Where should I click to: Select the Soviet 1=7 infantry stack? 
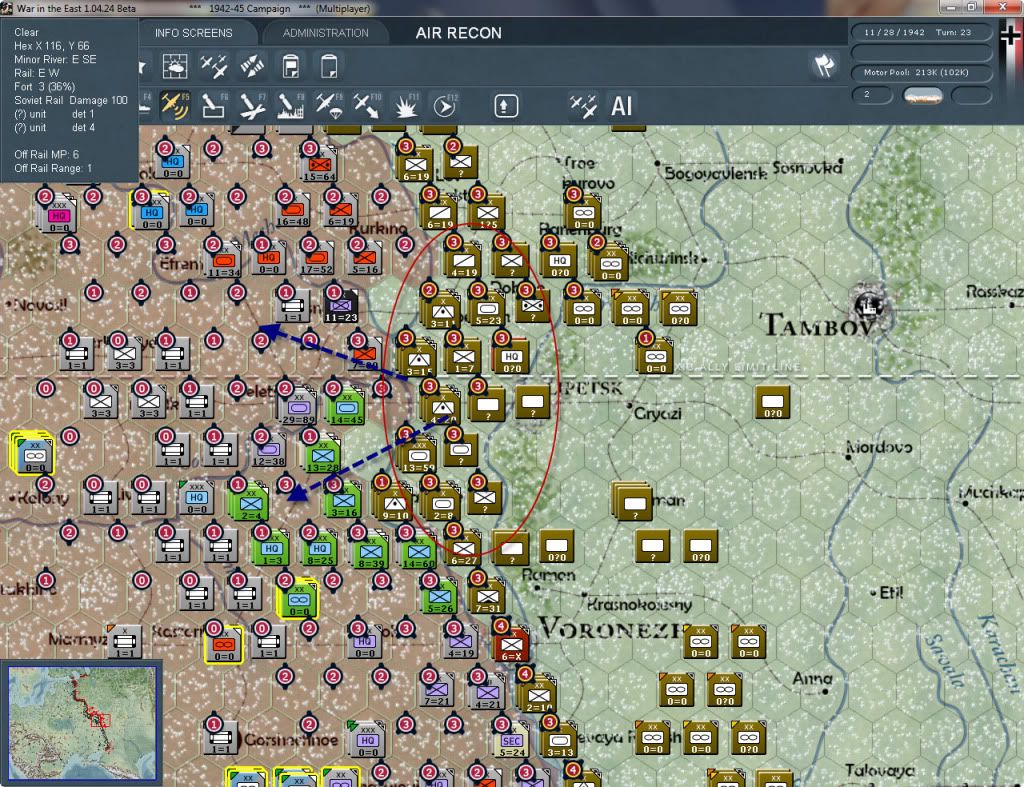pos(464,357)
